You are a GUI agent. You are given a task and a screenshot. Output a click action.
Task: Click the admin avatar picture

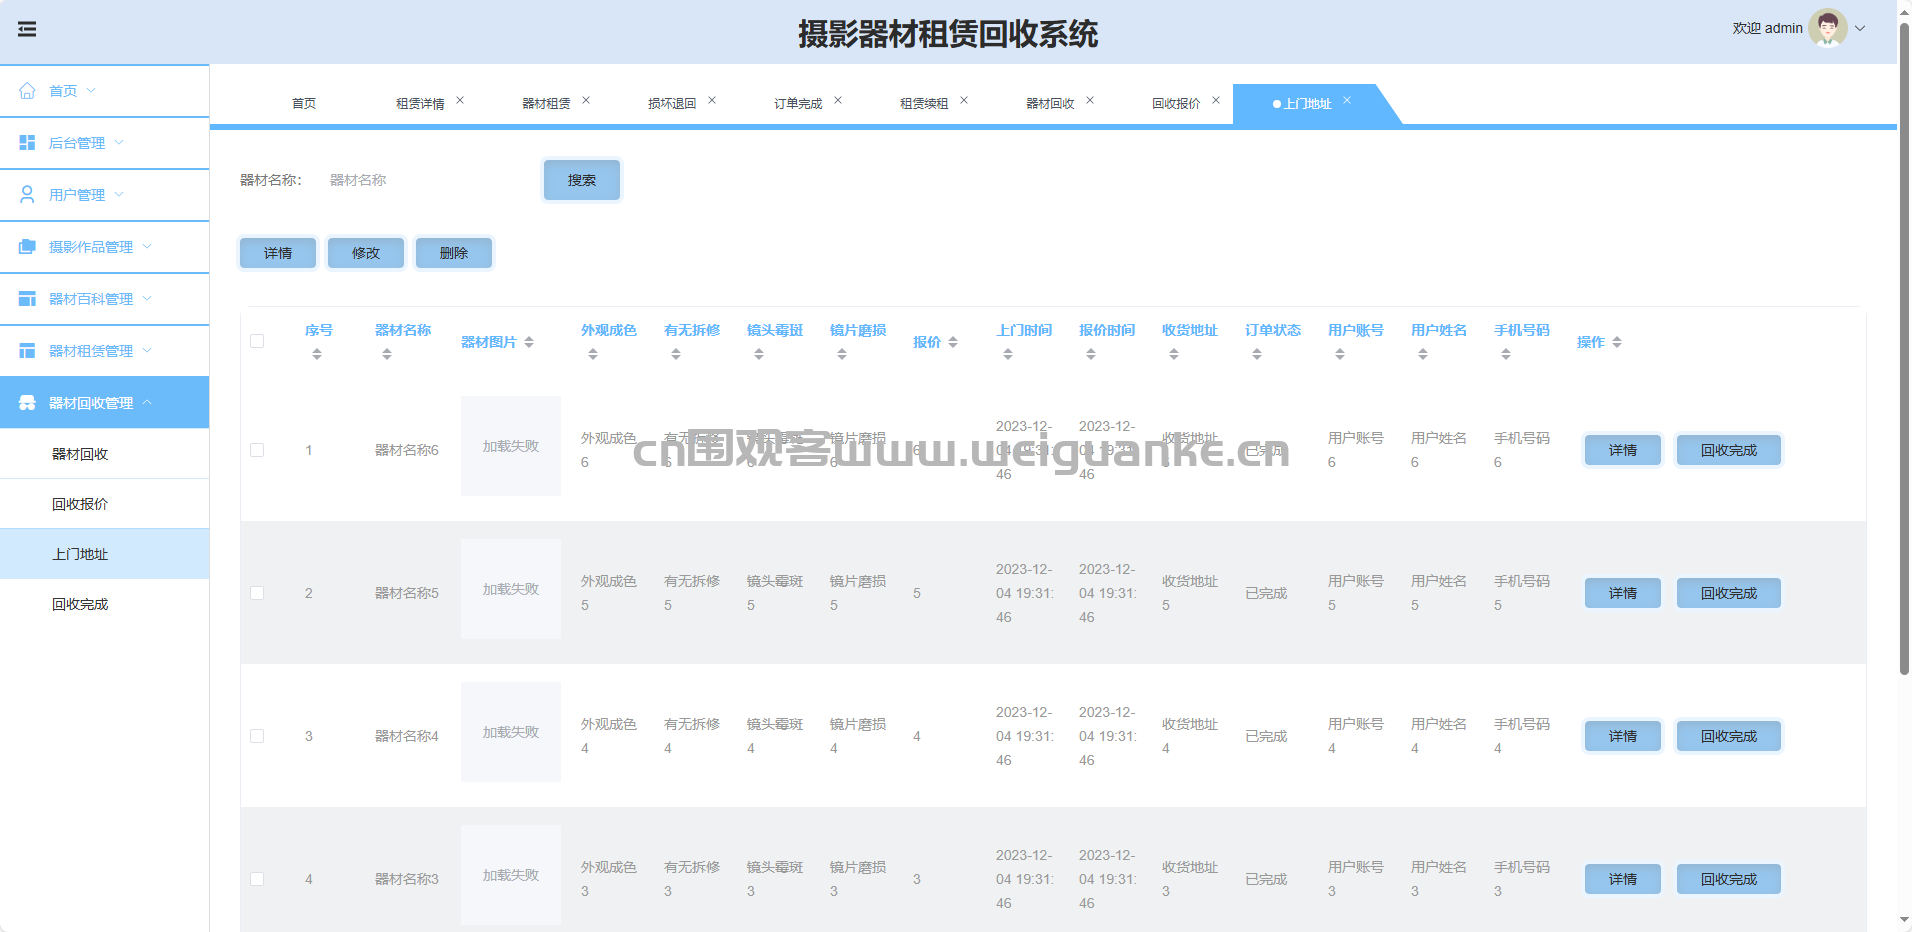(x=1827, y=29)
